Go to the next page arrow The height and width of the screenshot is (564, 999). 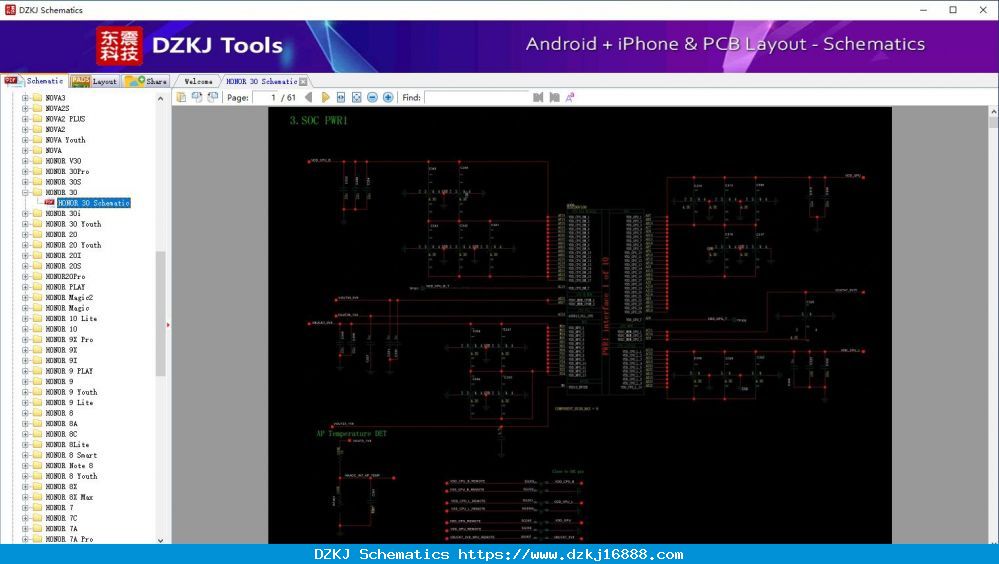point(325,97)
